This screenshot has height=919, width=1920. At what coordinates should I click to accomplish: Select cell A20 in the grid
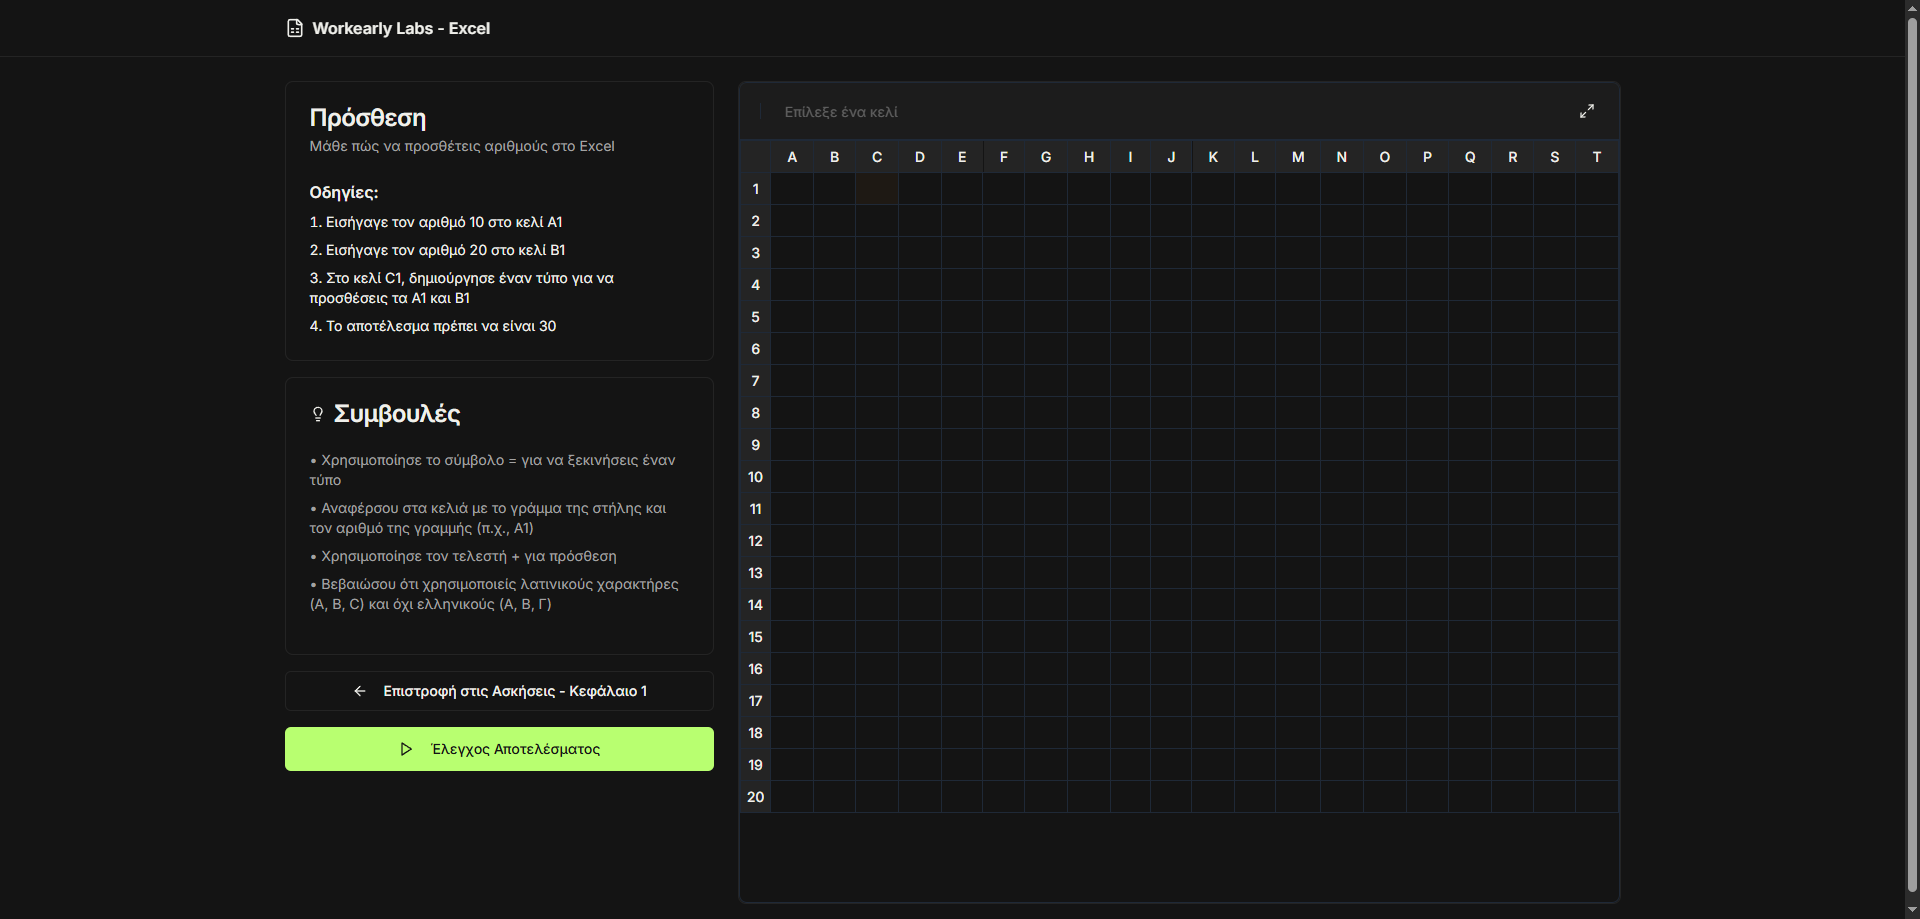[792, 797]
